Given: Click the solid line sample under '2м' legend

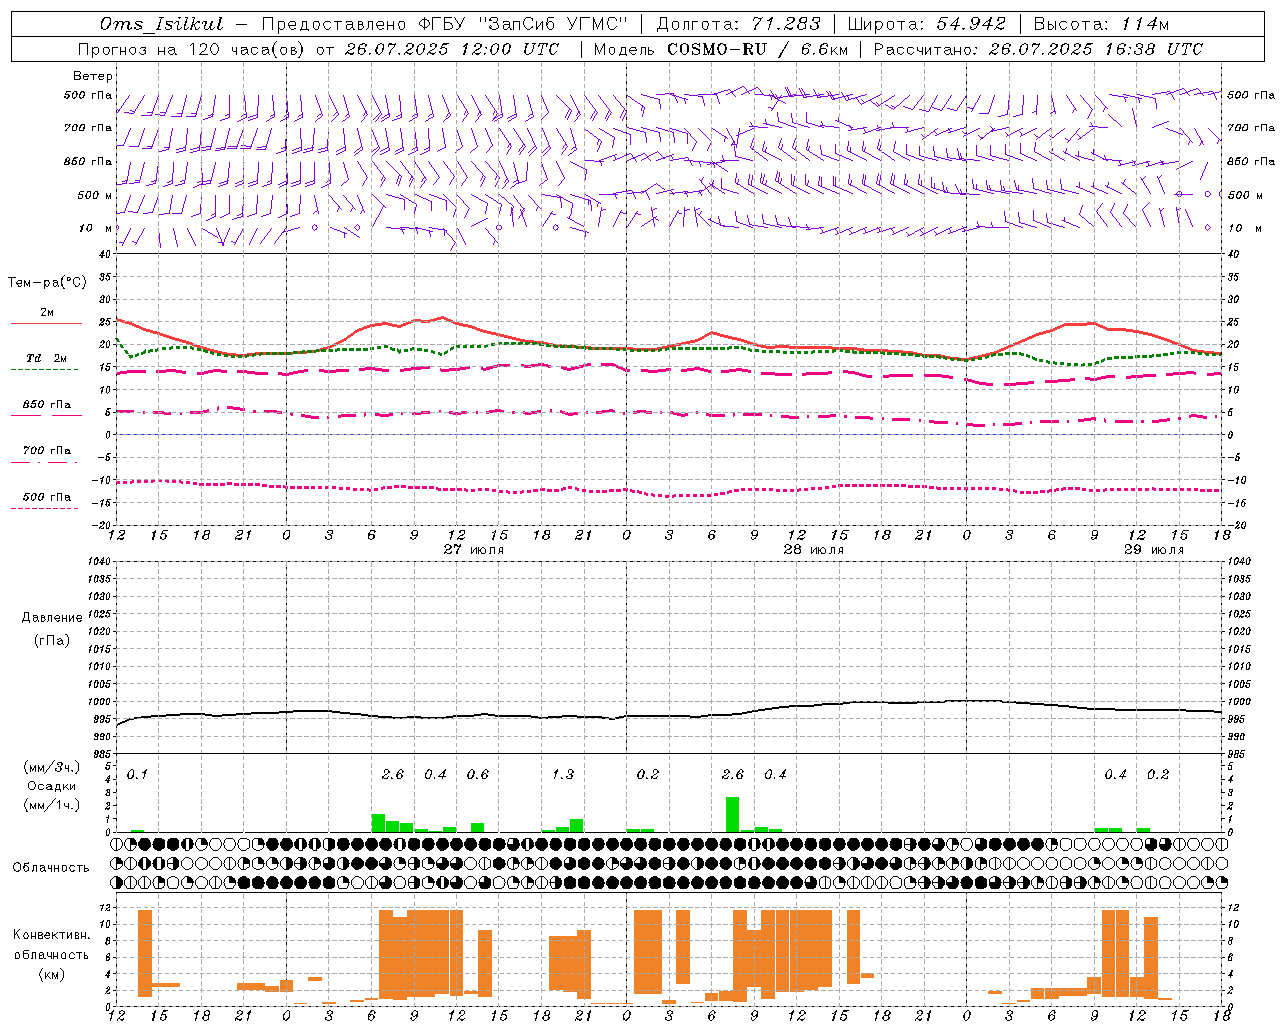Looking at the screenshot, I should pos(46,324).
